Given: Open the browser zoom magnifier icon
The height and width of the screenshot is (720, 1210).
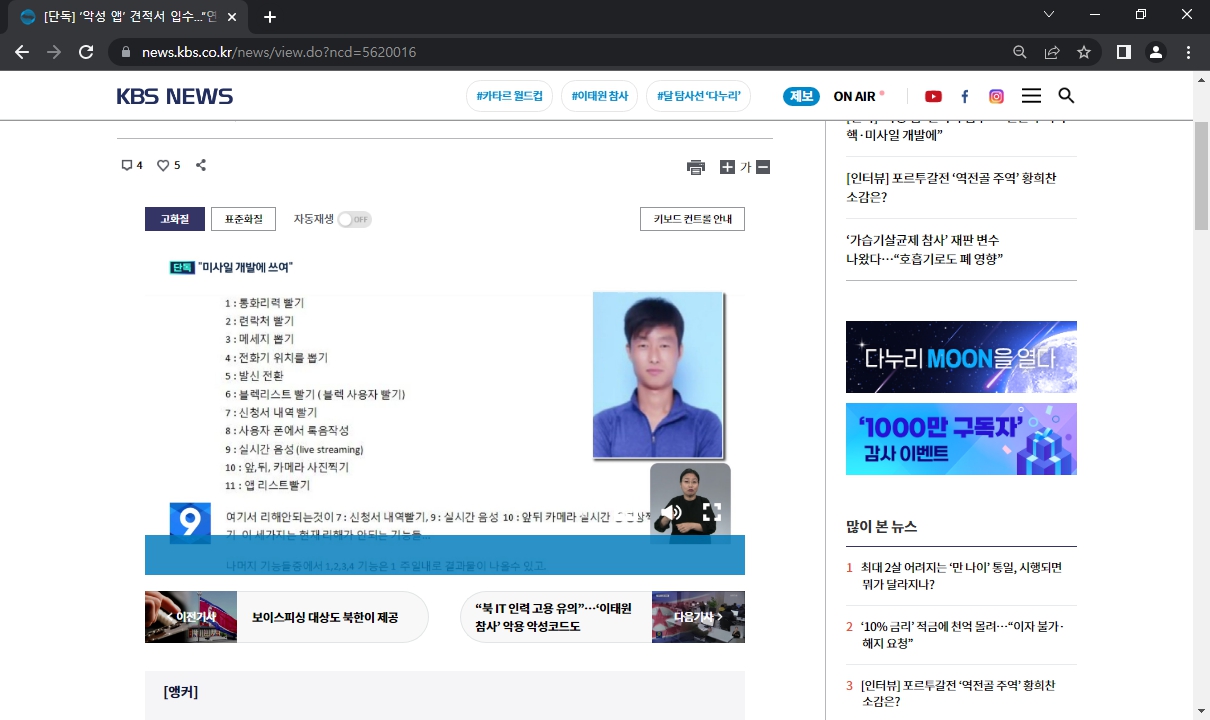Looking at the screenshot, I should (1020, 52).
